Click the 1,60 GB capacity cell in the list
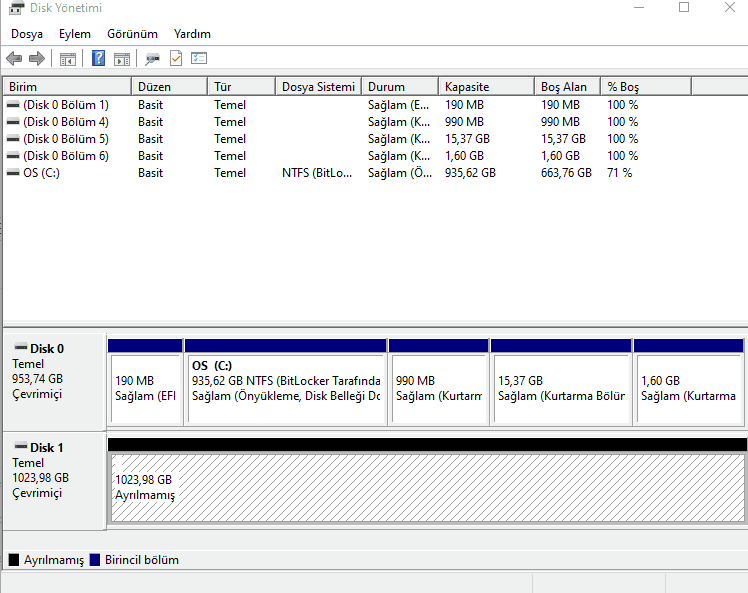 pyautogui.click(x=464, y=156)
